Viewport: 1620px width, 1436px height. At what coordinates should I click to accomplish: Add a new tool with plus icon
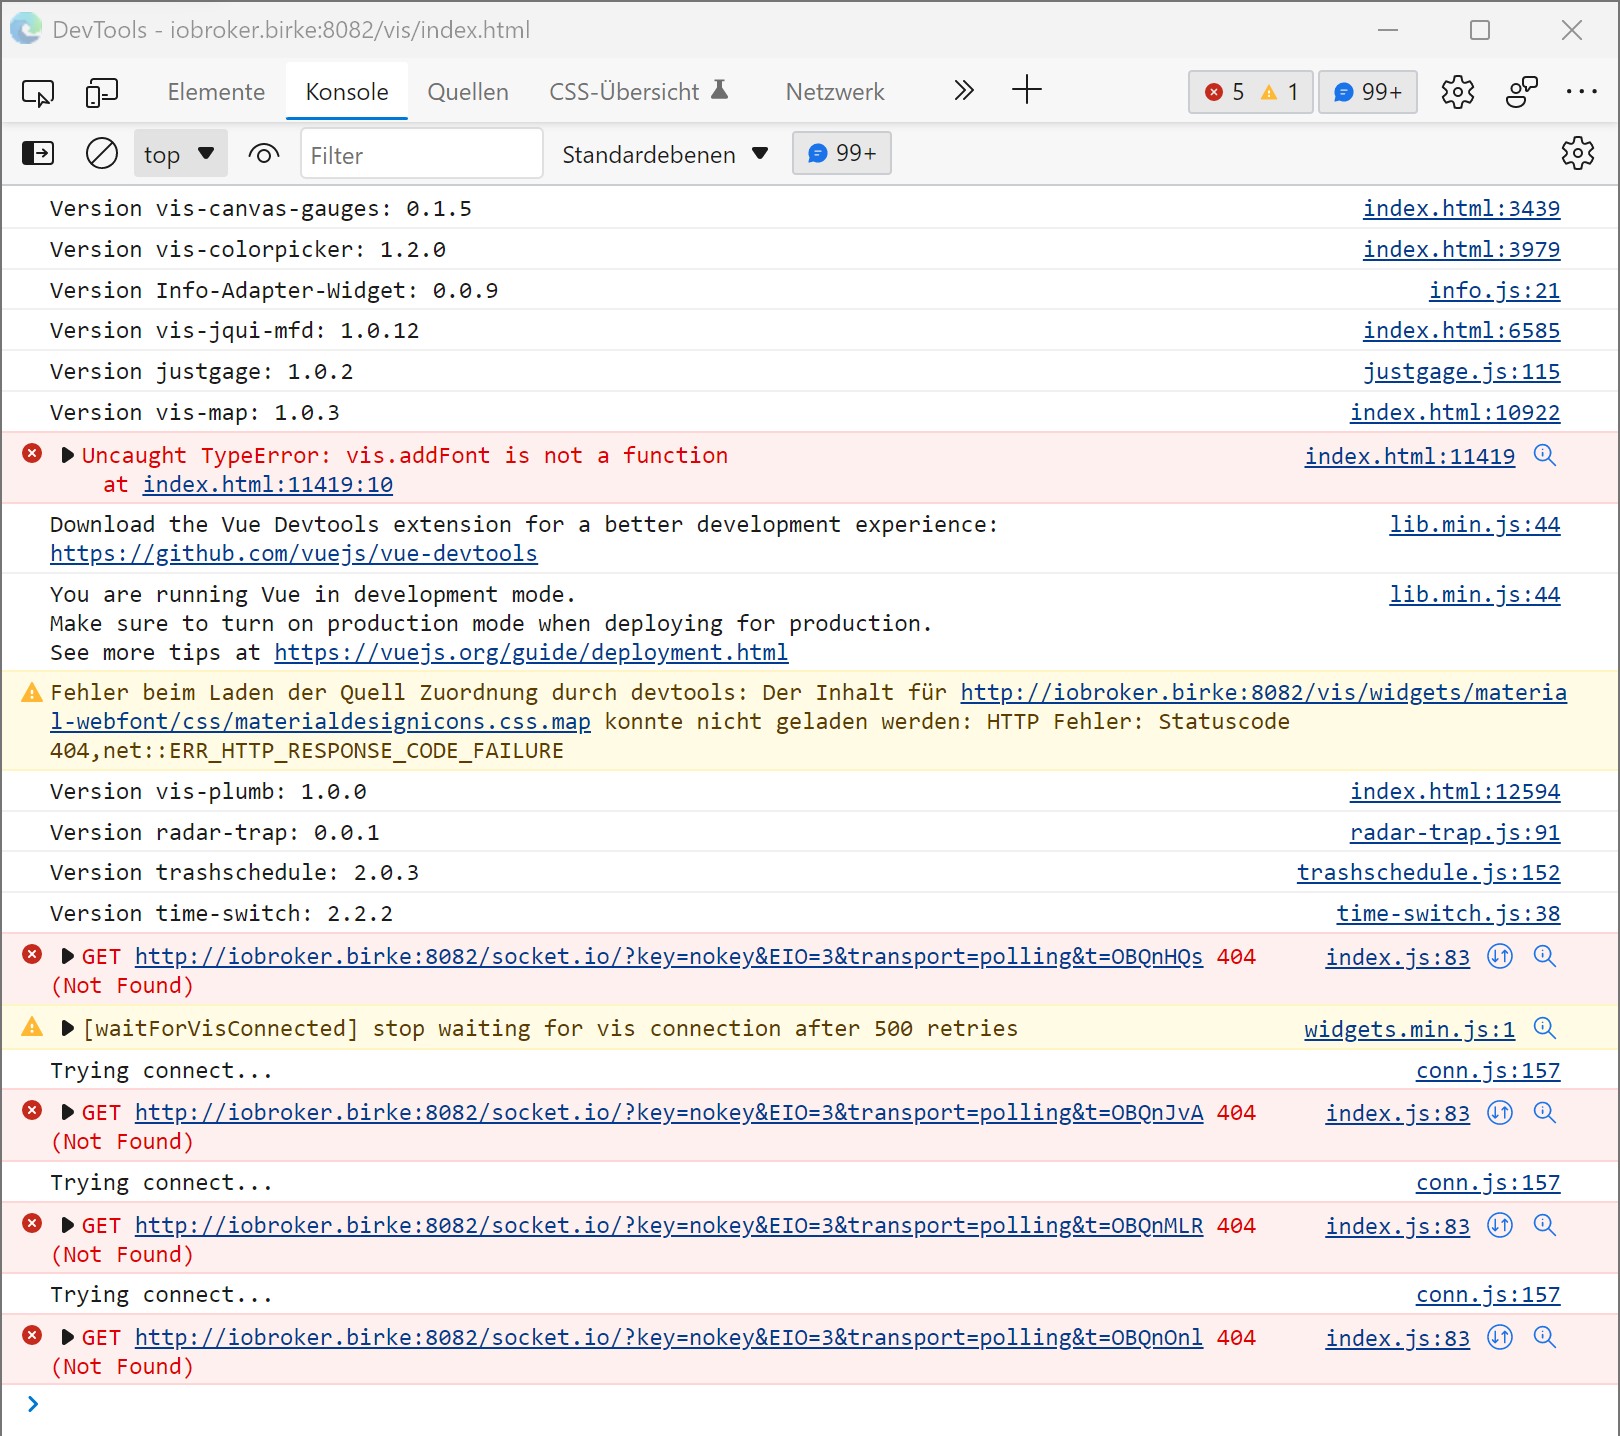tap(1026, 91)
